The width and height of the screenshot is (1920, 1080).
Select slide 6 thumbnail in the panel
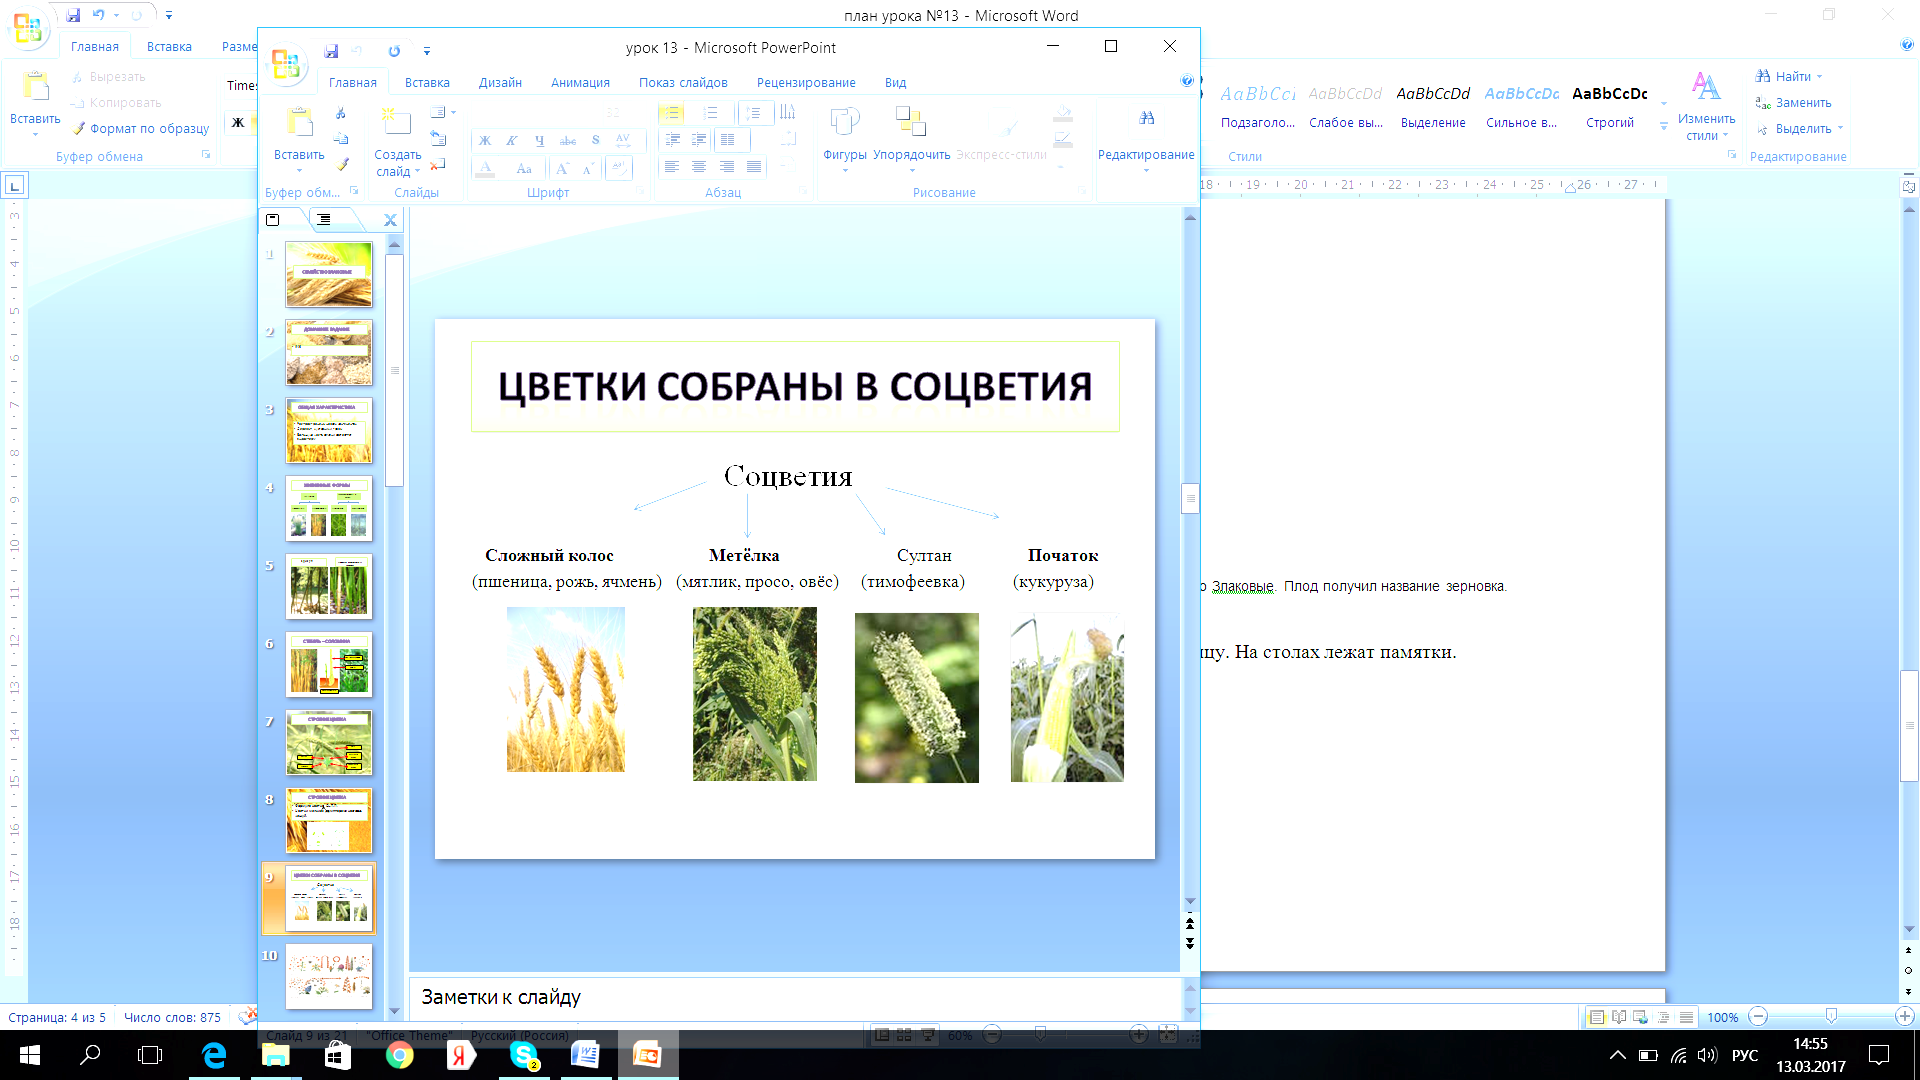329,664
